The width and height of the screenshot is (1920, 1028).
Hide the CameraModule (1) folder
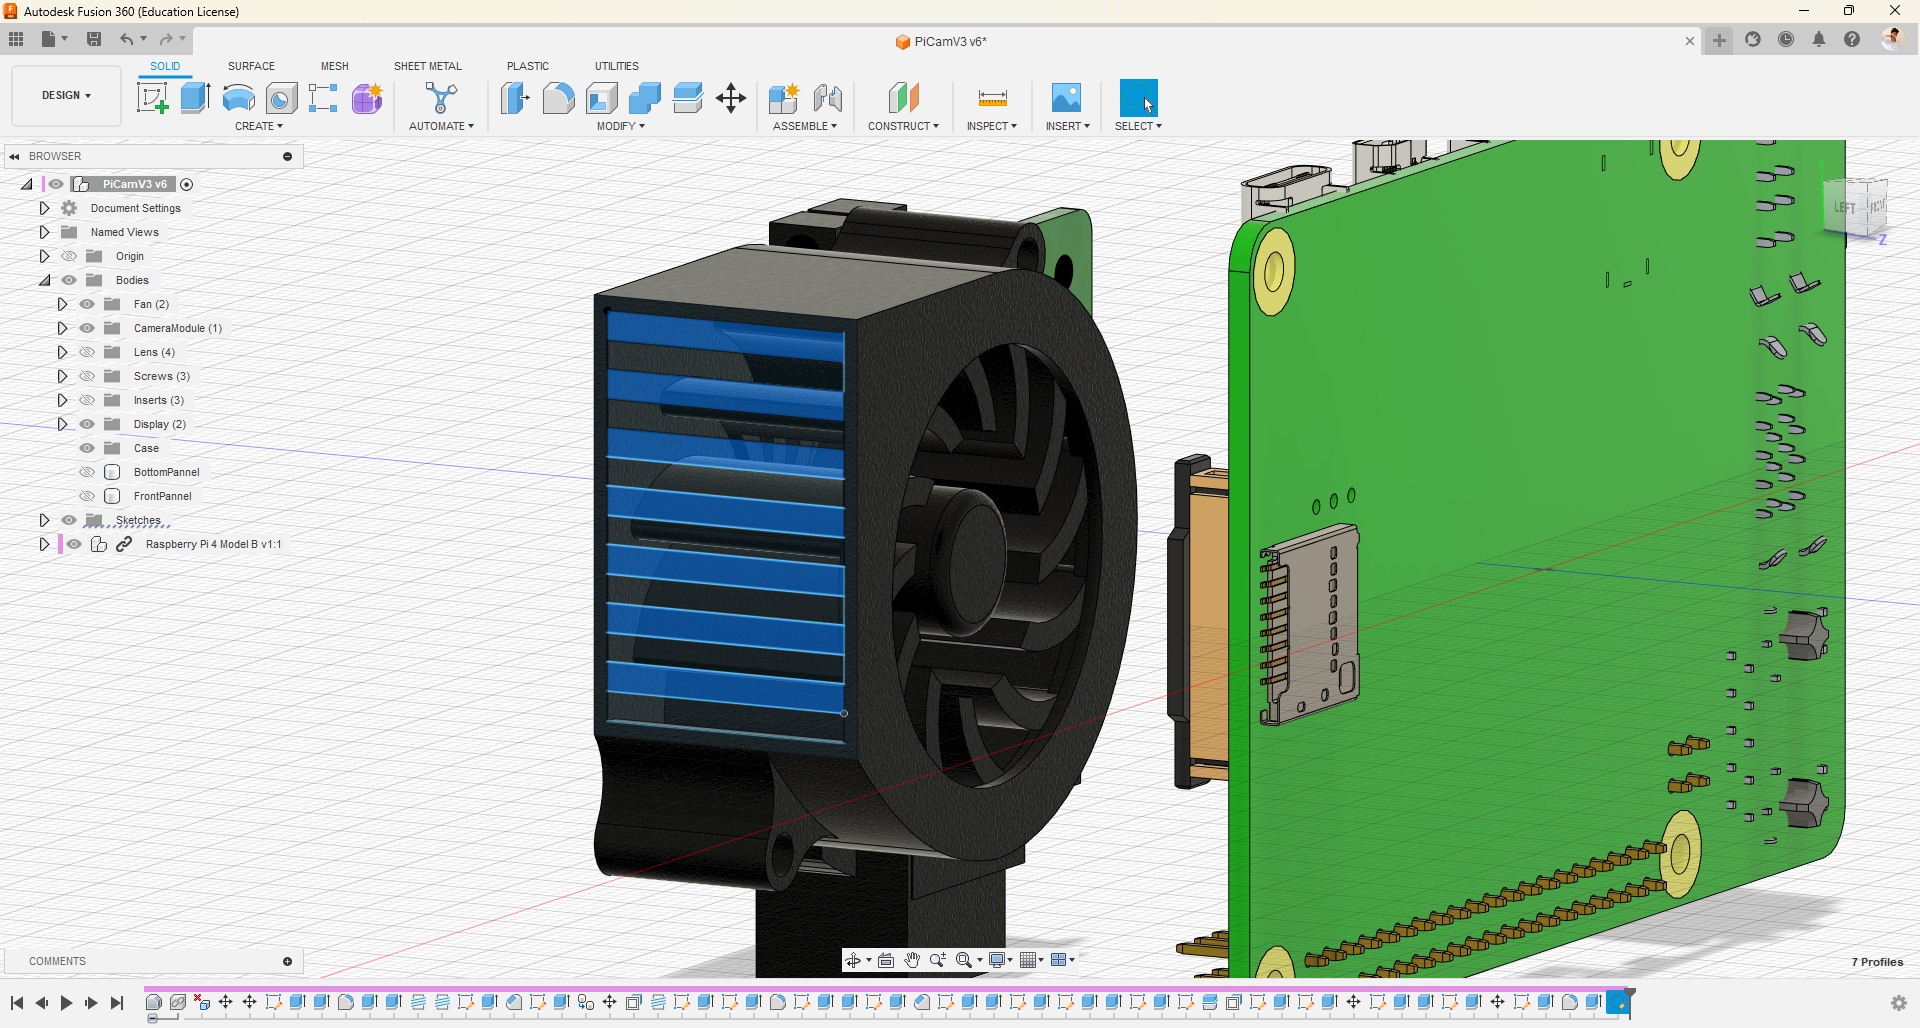coord(87,328)
